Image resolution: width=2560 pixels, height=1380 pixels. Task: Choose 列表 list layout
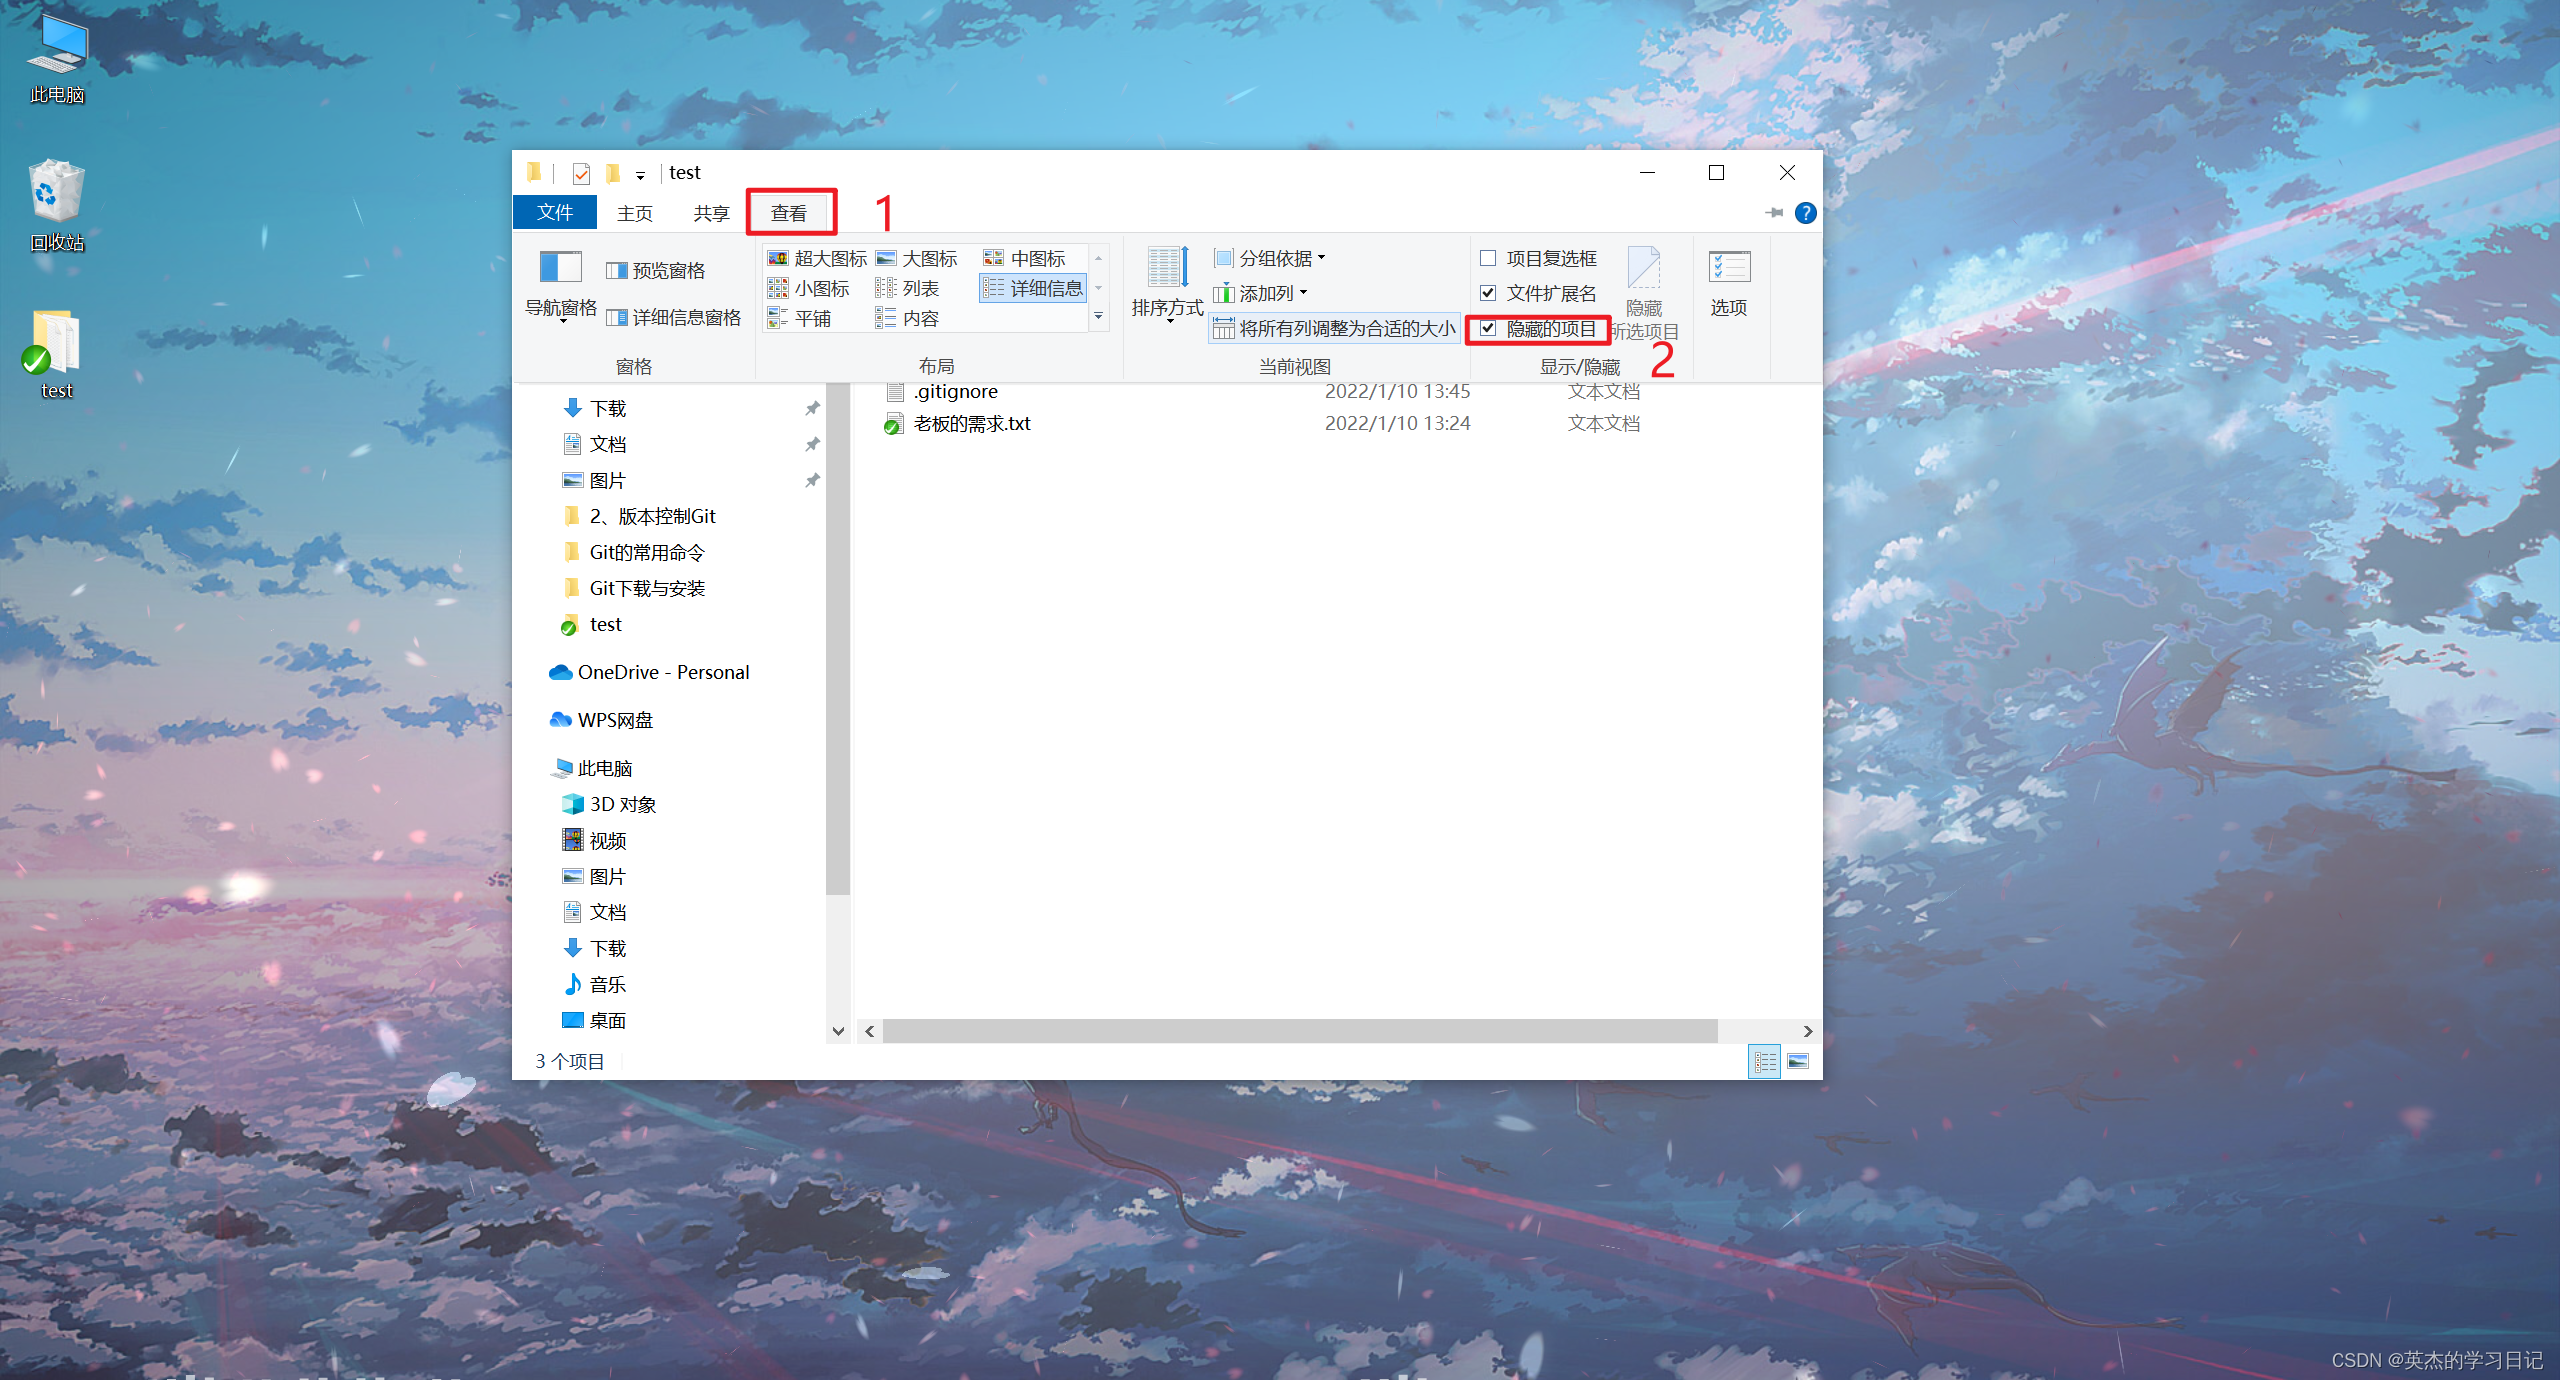coord(907,289)
